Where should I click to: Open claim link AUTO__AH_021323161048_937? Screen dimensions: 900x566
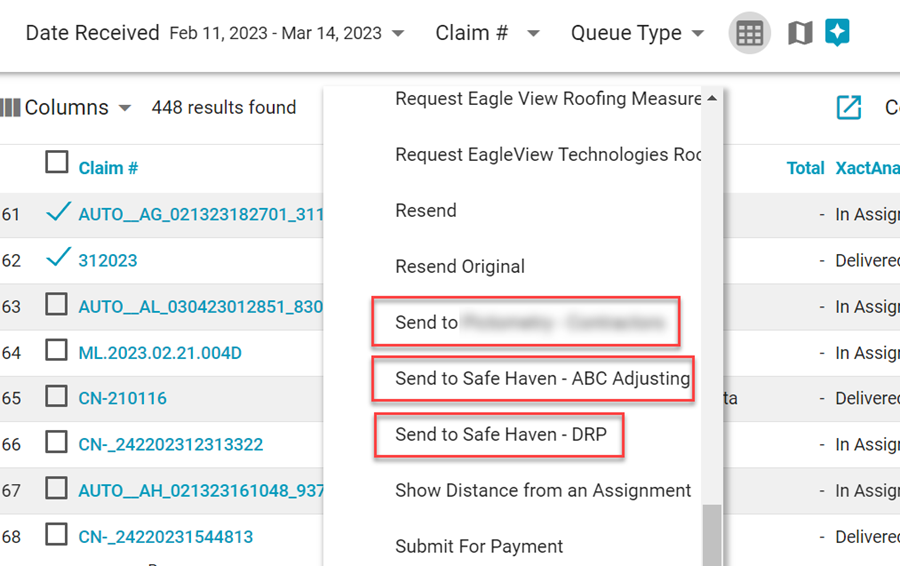(x=201, y=490)
